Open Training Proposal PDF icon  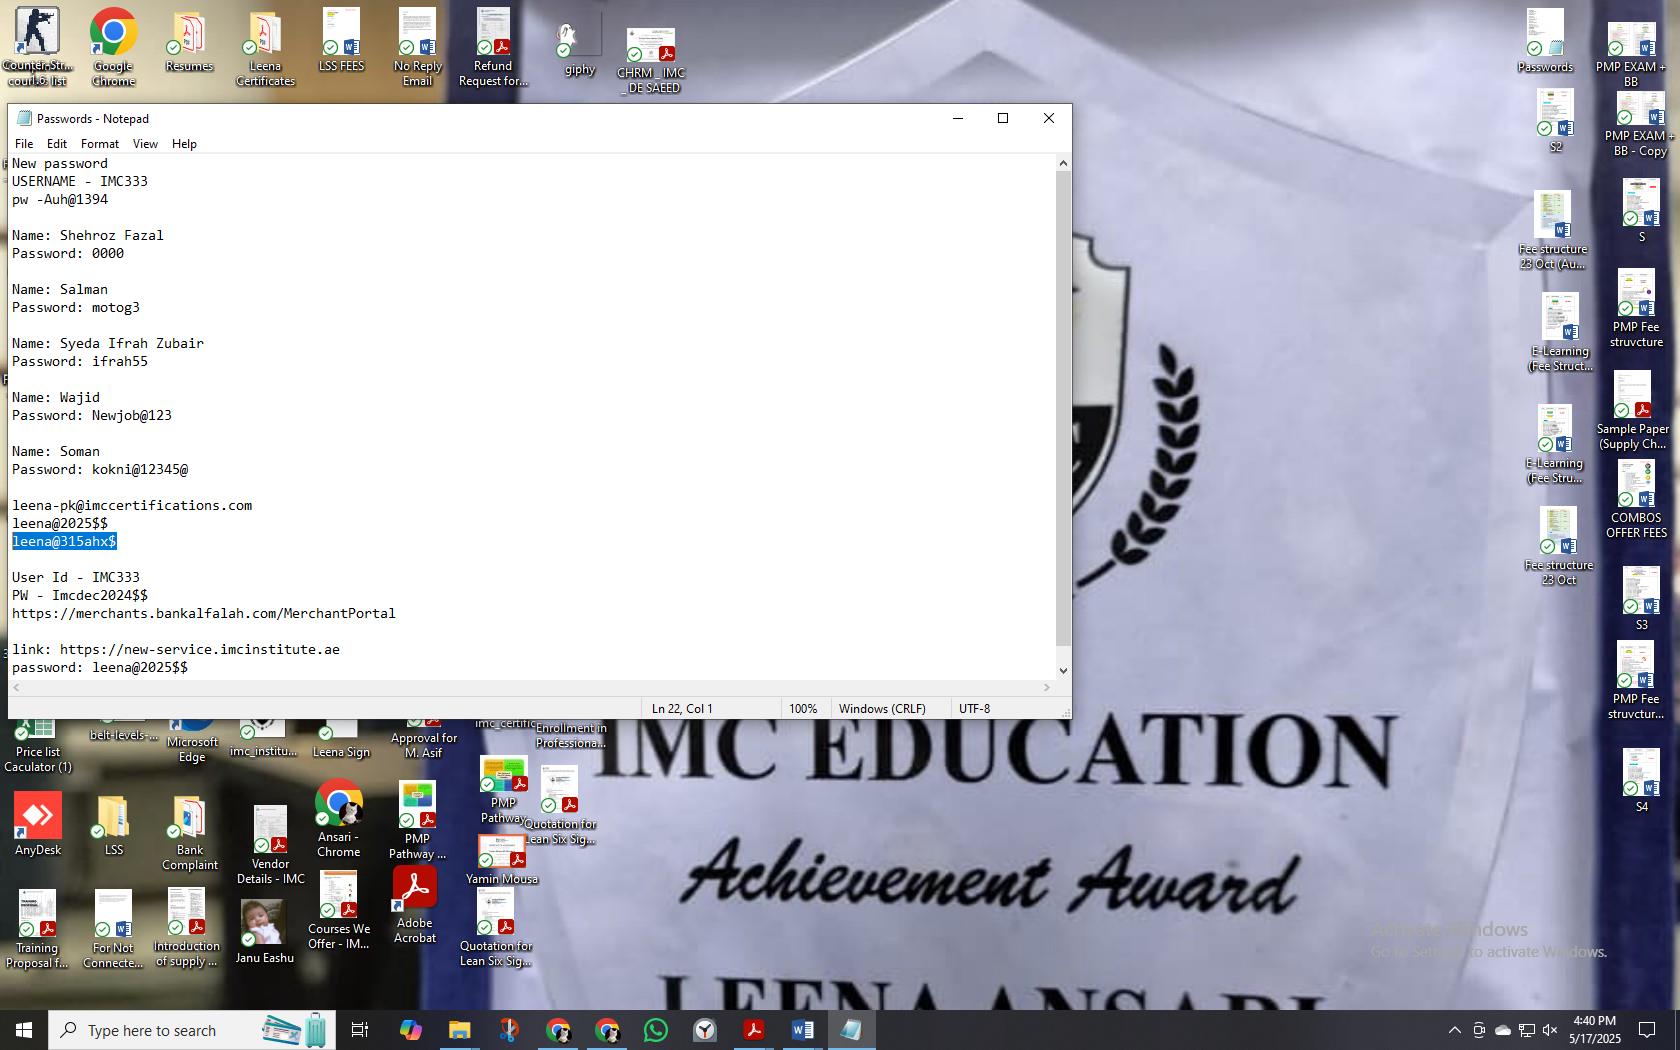[x=37, y=930]
